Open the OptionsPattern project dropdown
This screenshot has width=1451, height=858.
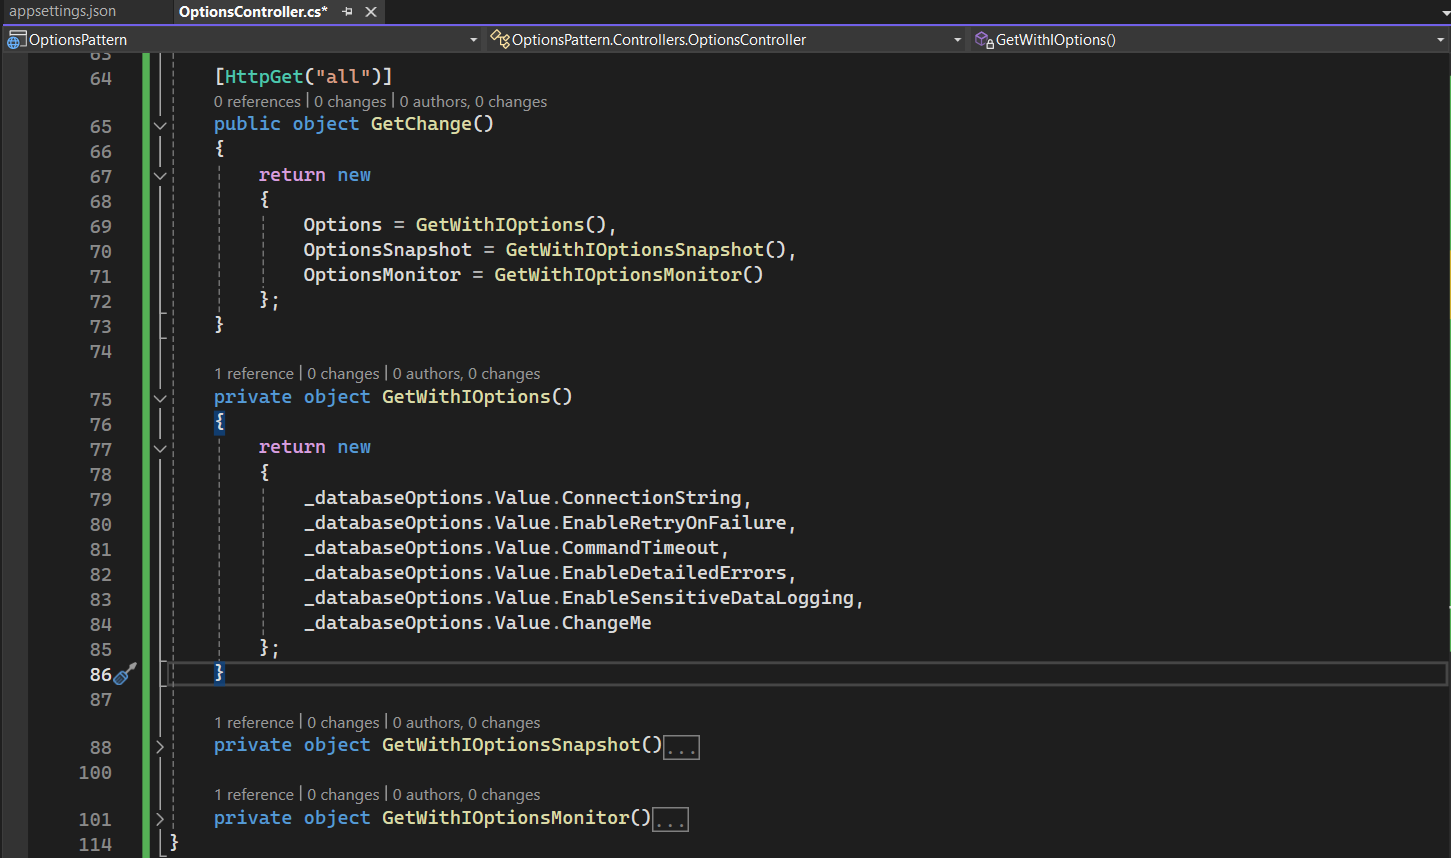473,40
